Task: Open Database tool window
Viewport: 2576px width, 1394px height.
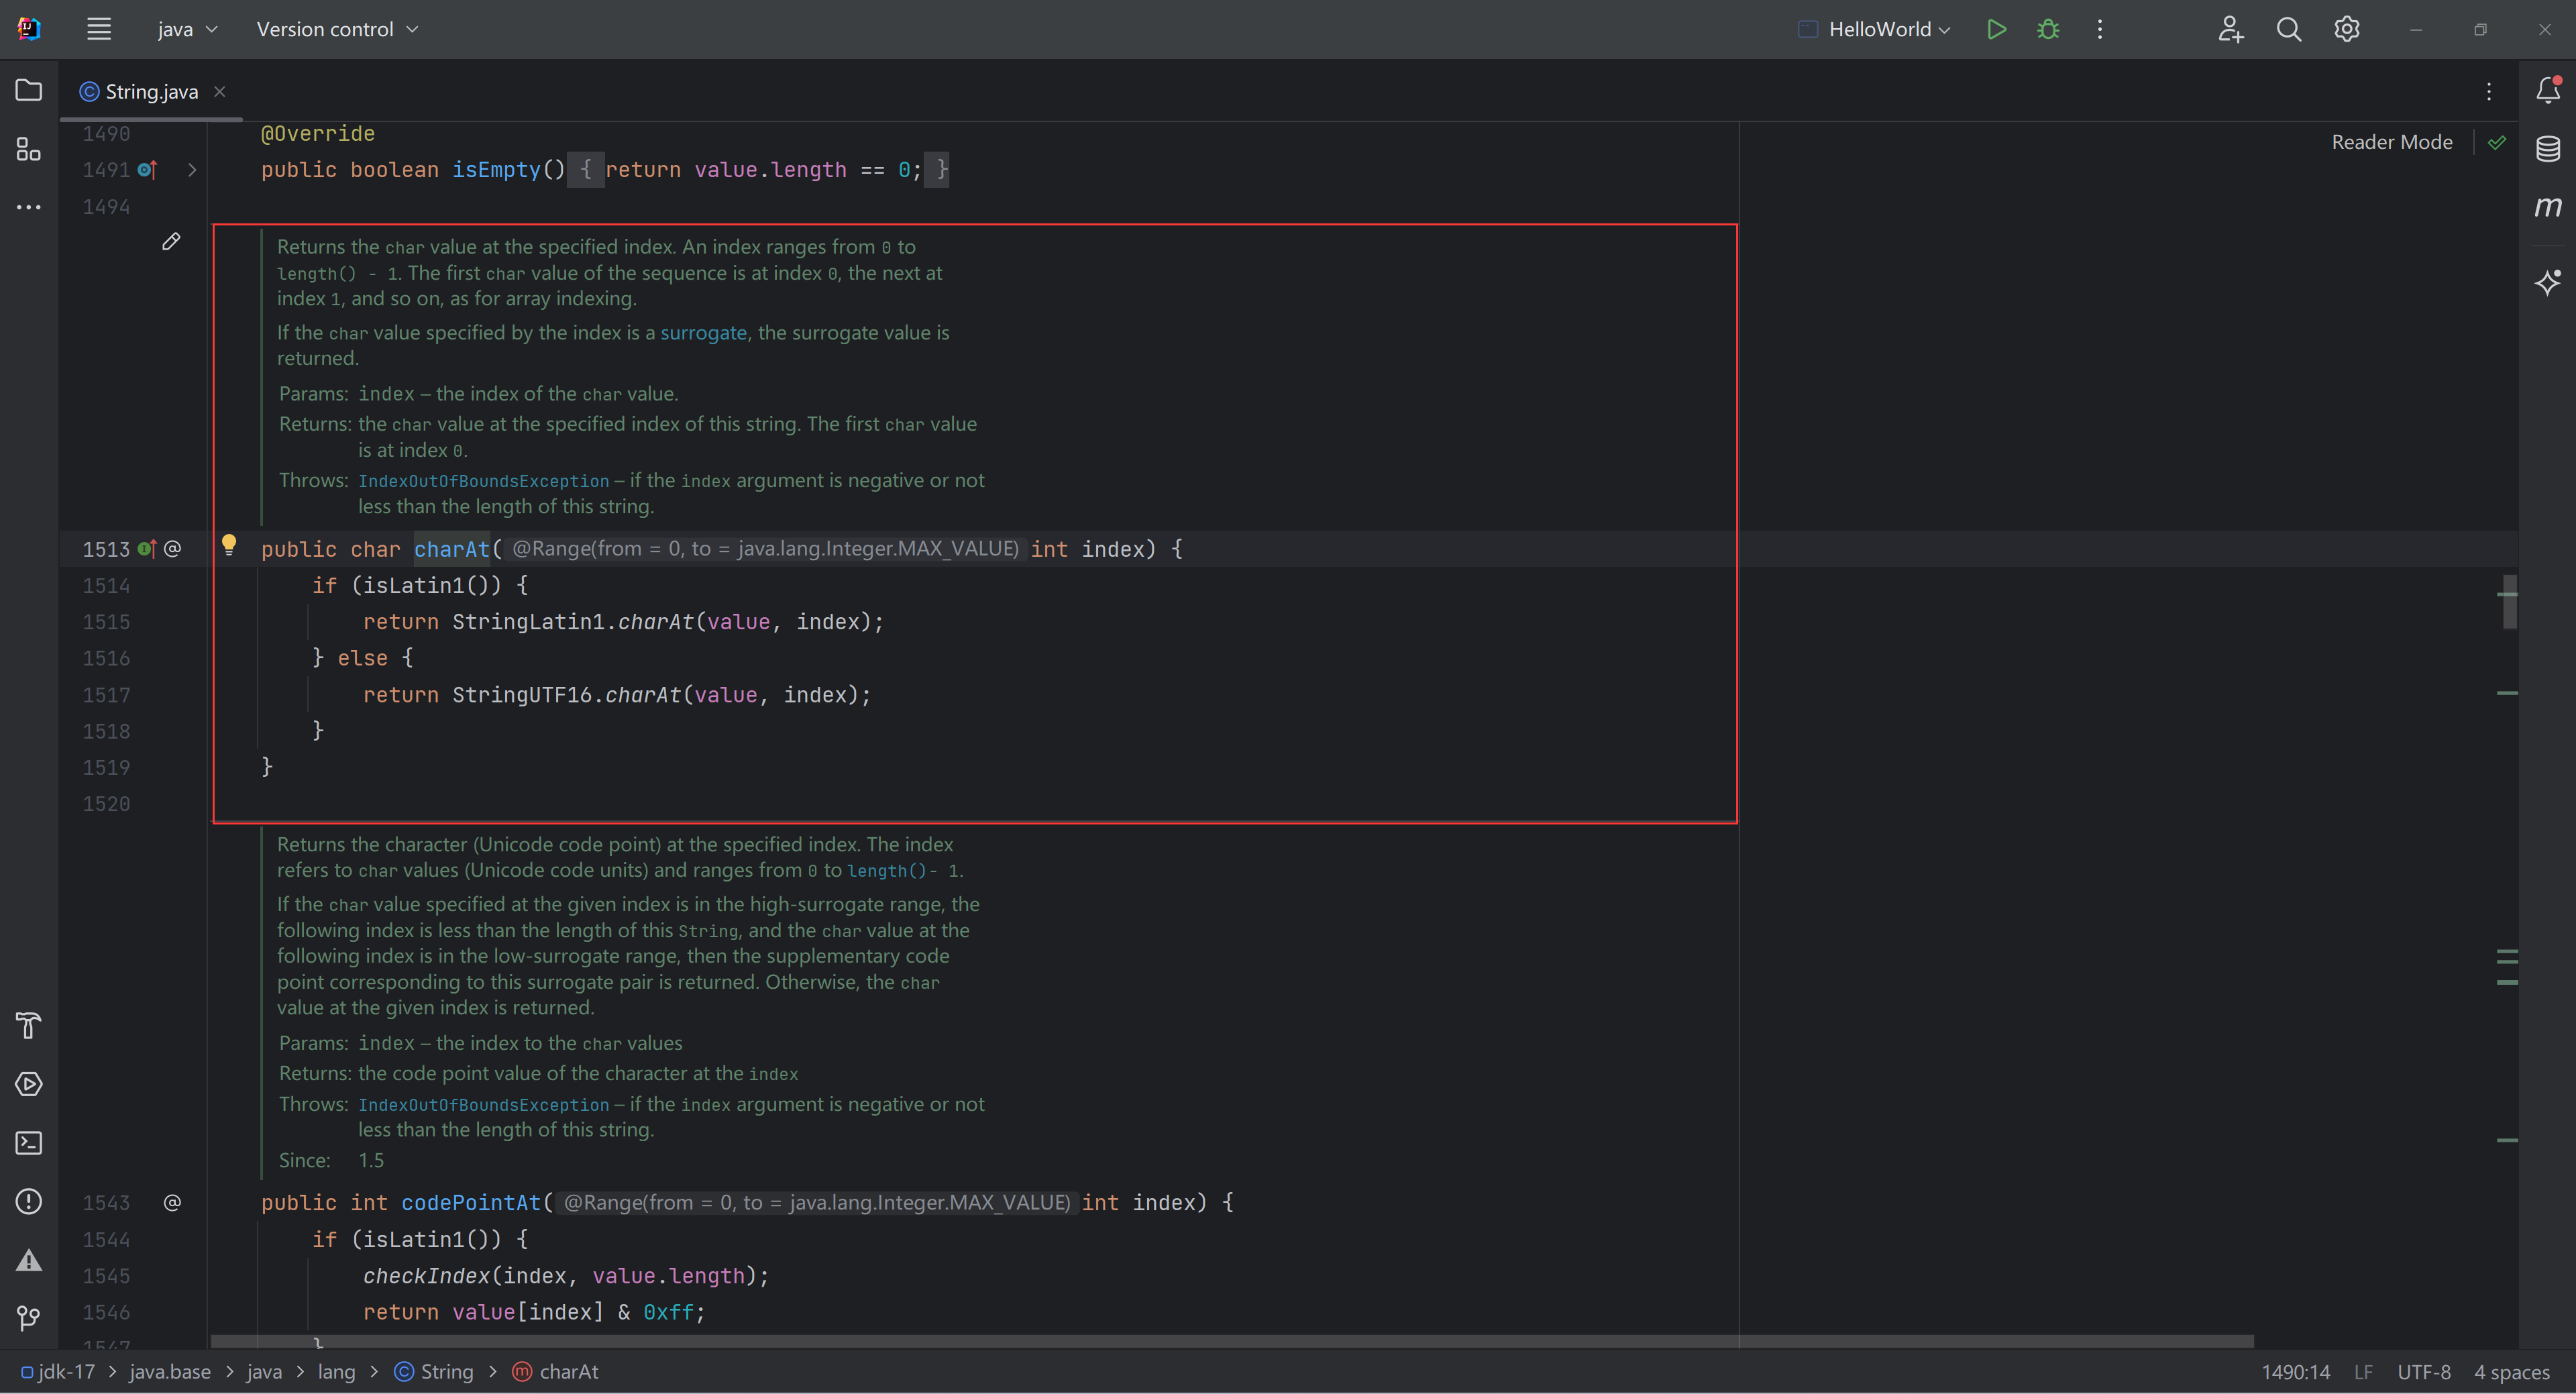Action: click(x=2548, y=149)
